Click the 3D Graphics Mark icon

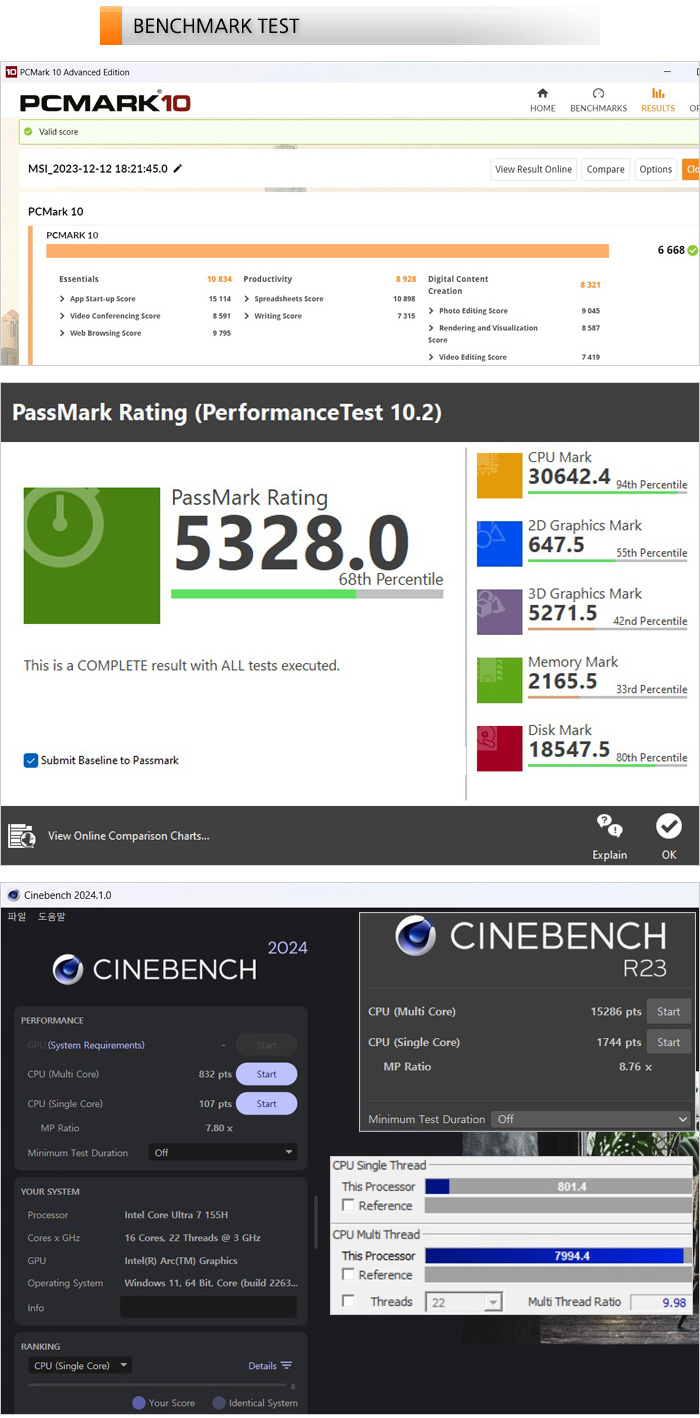coord(499,611)
